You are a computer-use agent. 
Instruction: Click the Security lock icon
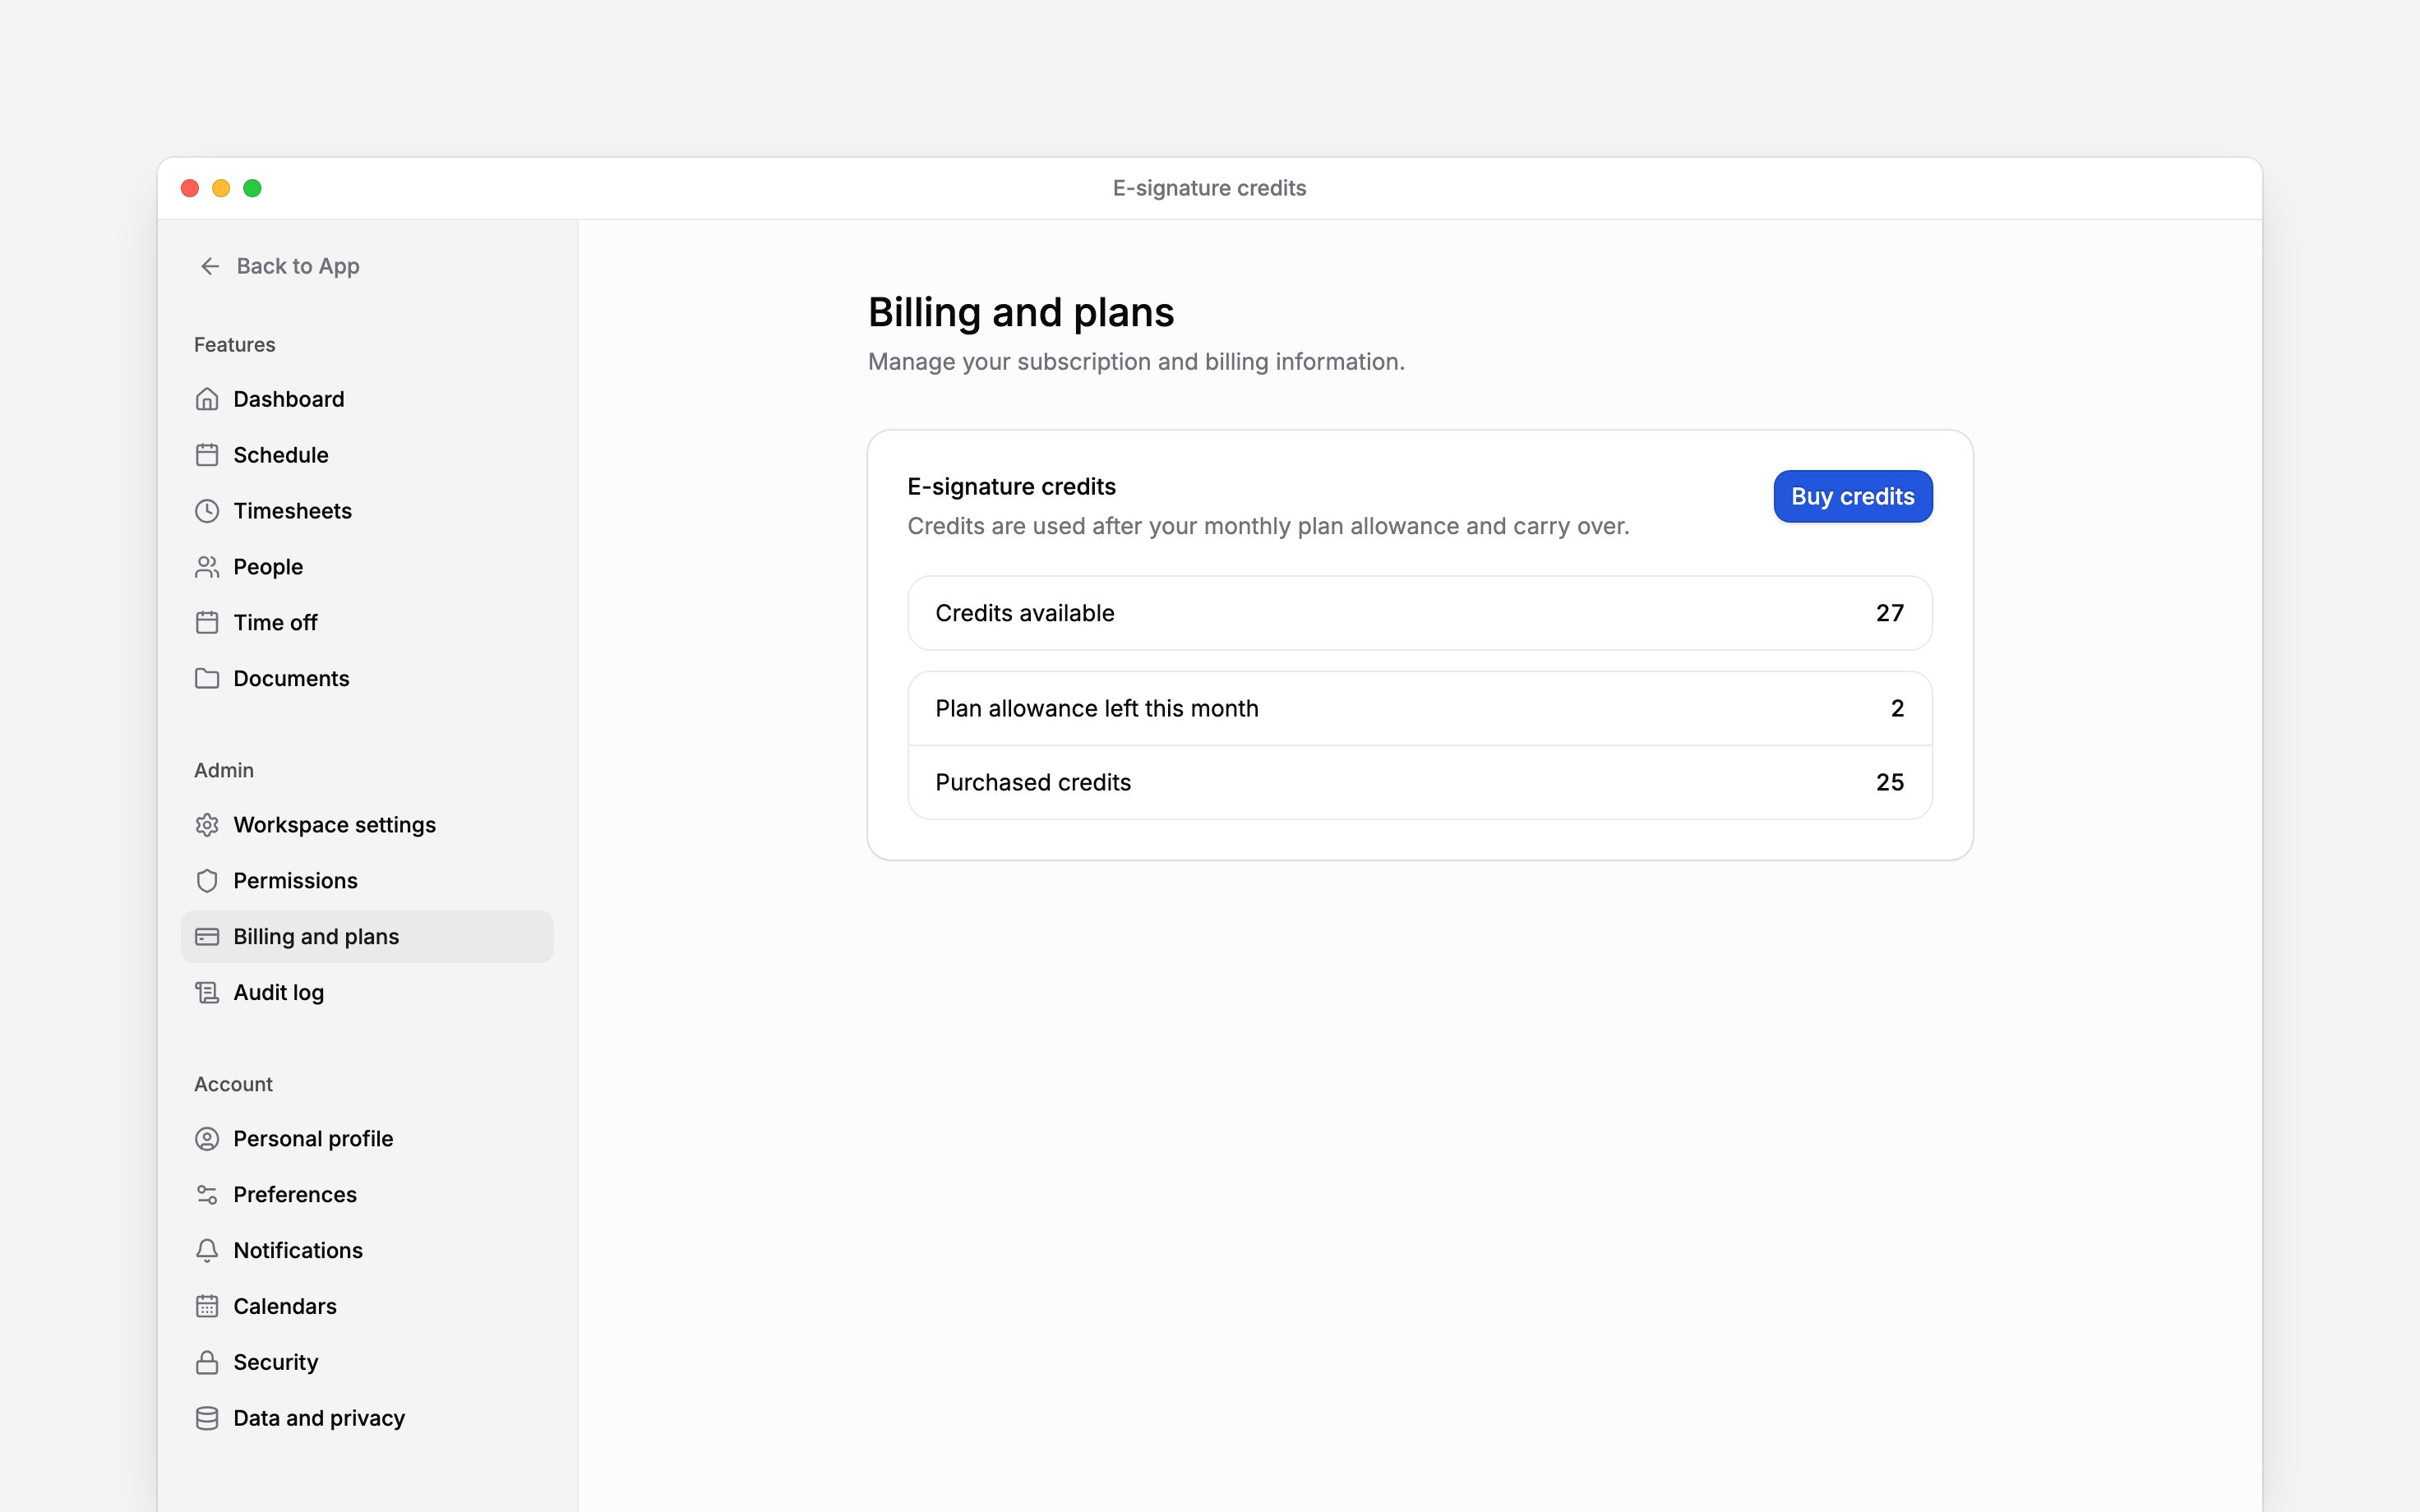click(x=207, y=1363)
